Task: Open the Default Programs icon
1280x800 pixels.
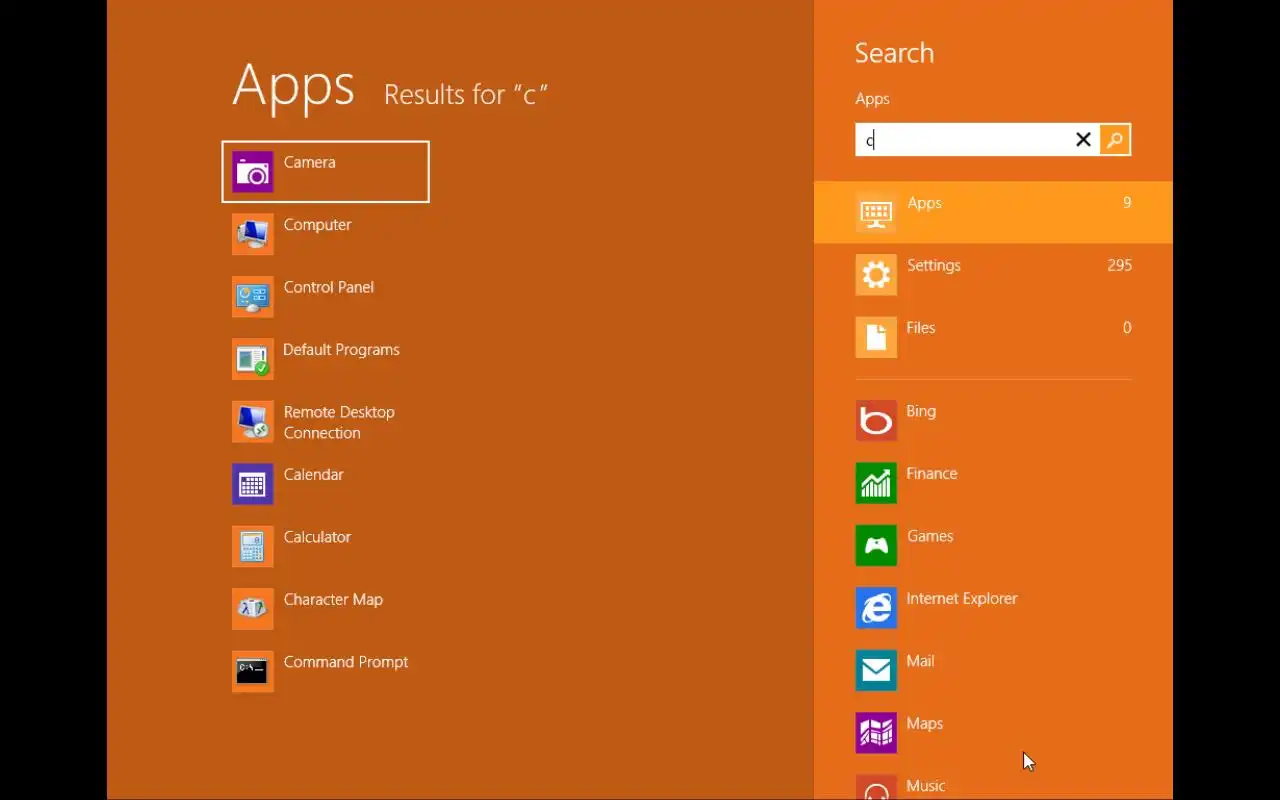Action: 253,359
